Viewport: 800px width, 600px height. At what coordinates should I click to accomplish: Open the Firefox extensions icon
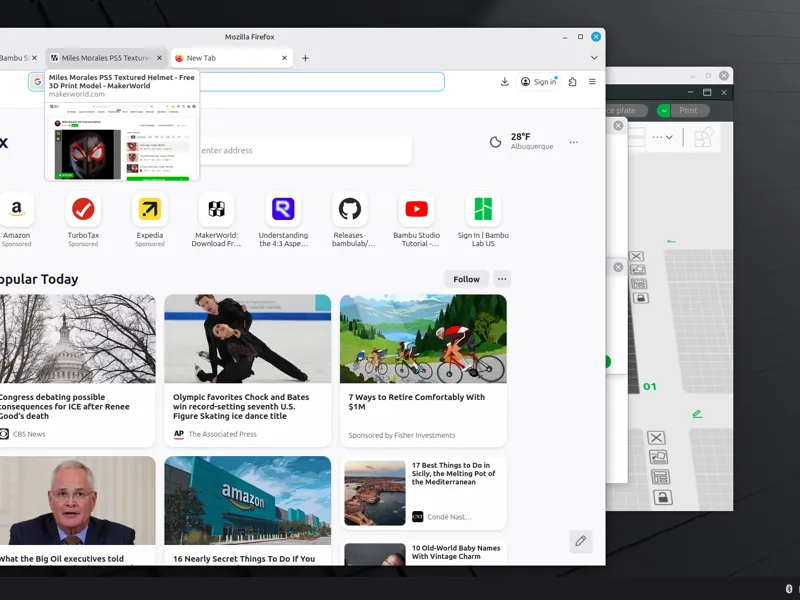572,82
